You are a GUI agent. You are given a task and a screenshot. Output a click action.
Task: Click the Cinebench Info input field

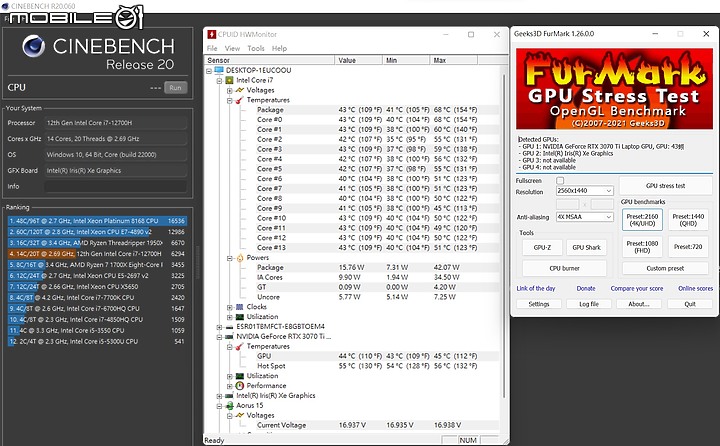coord(116,186)
